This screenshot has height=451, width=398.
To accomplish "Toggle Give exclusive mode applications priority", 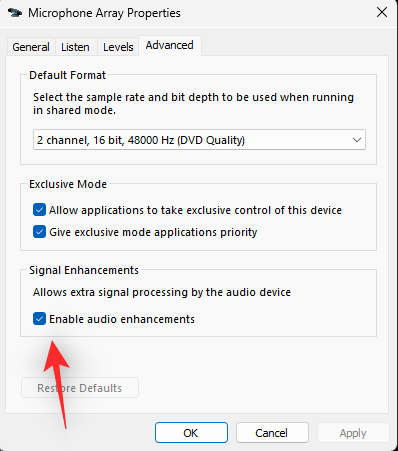I will tap(39, 232).
